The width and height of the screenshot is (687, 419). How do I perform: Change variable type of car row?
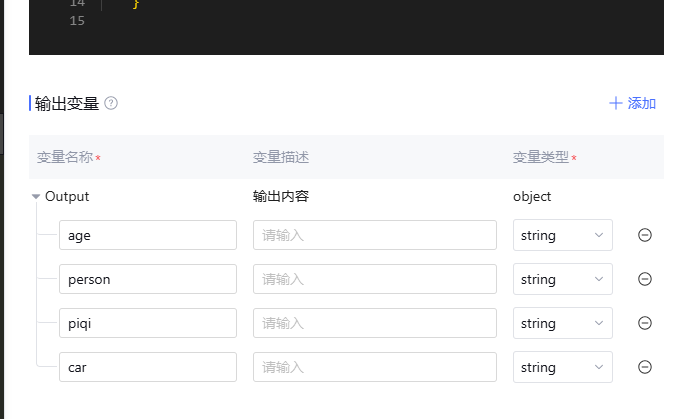pyautogui.click(x=562, y=367)
